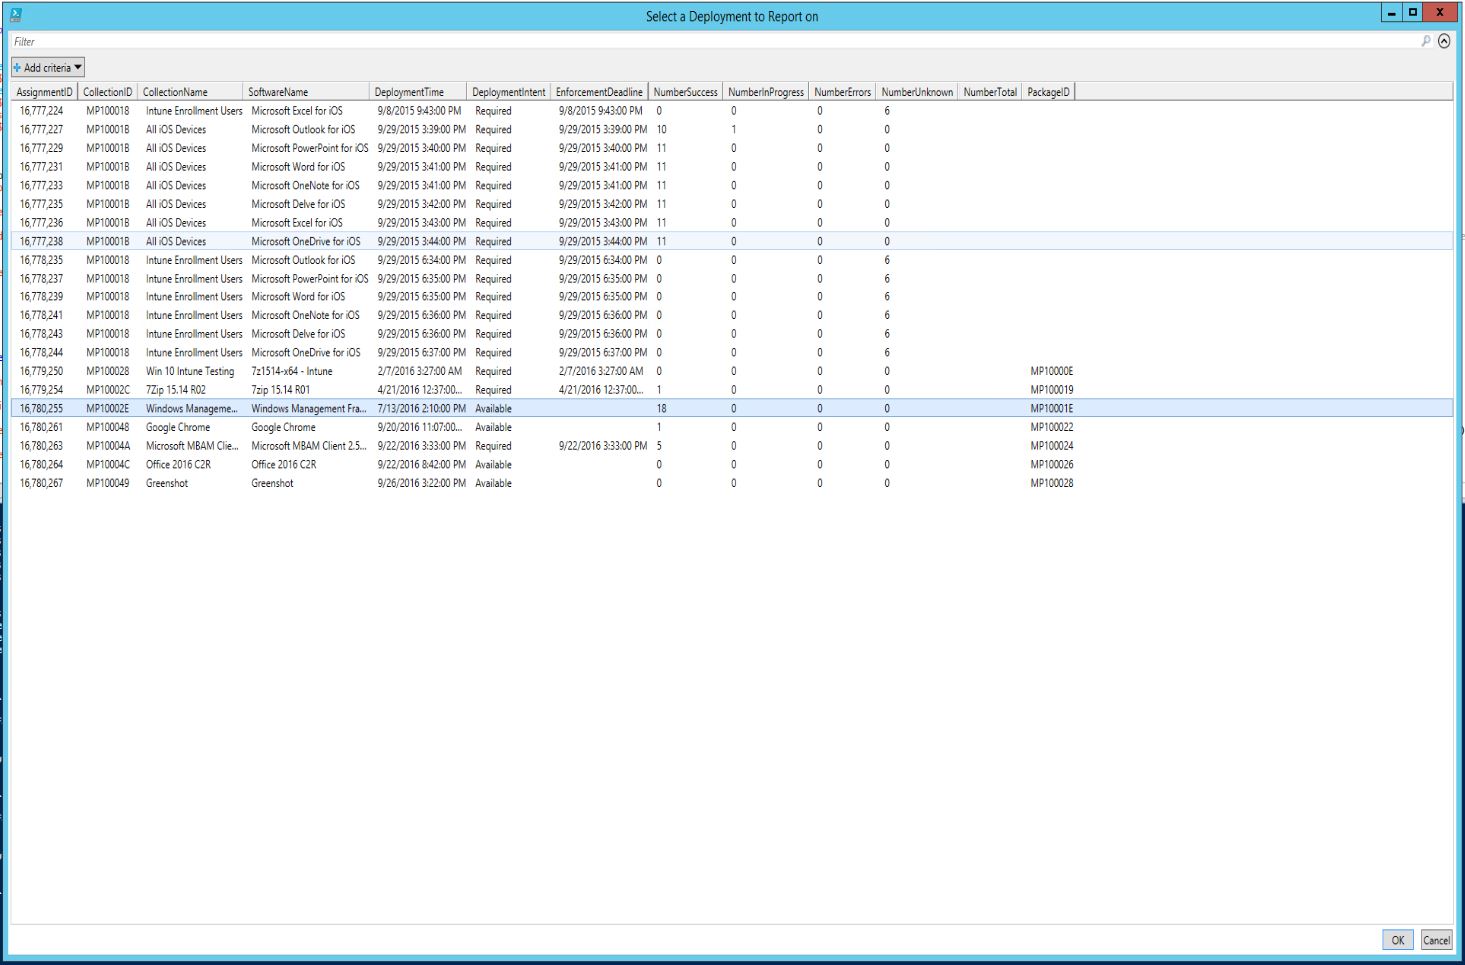Sort by AssignmentID column header
The image size is (1465, 965).
[x=44, y=92]
